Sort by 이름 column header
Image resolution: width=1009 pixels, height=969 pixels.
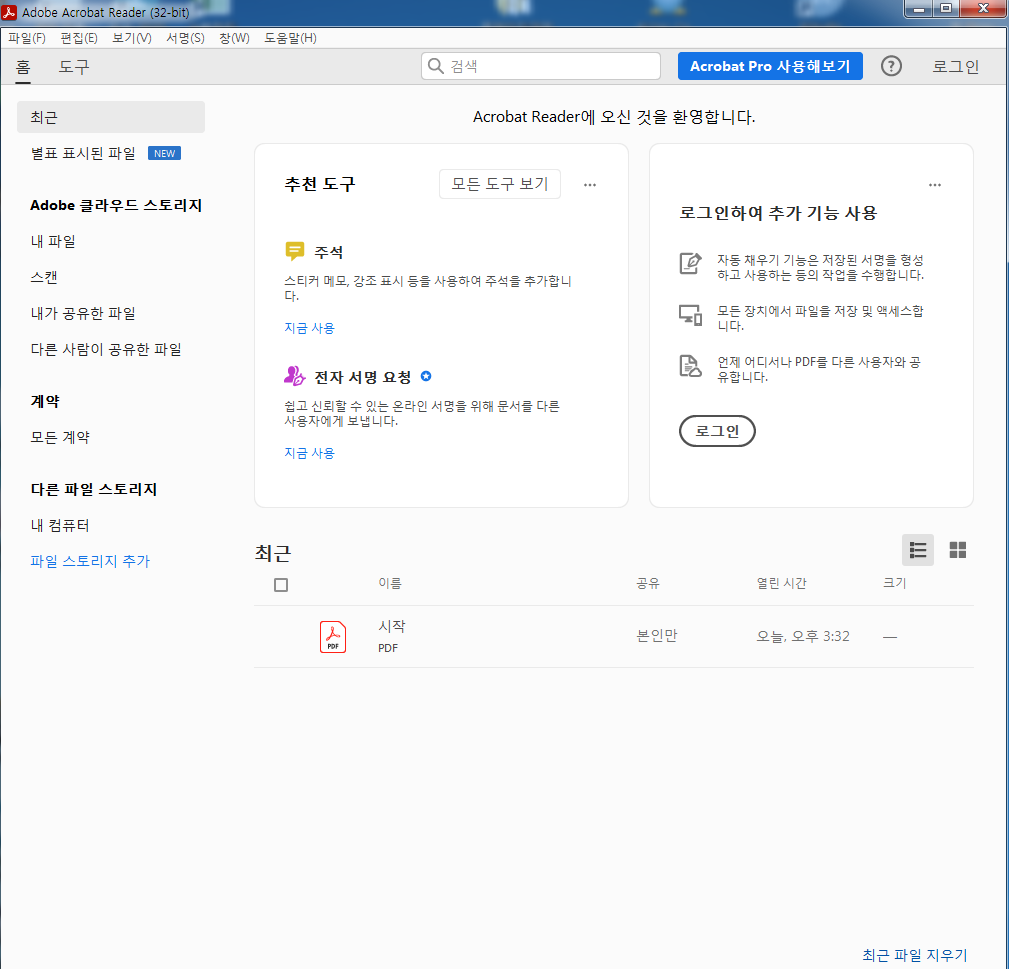390,582
